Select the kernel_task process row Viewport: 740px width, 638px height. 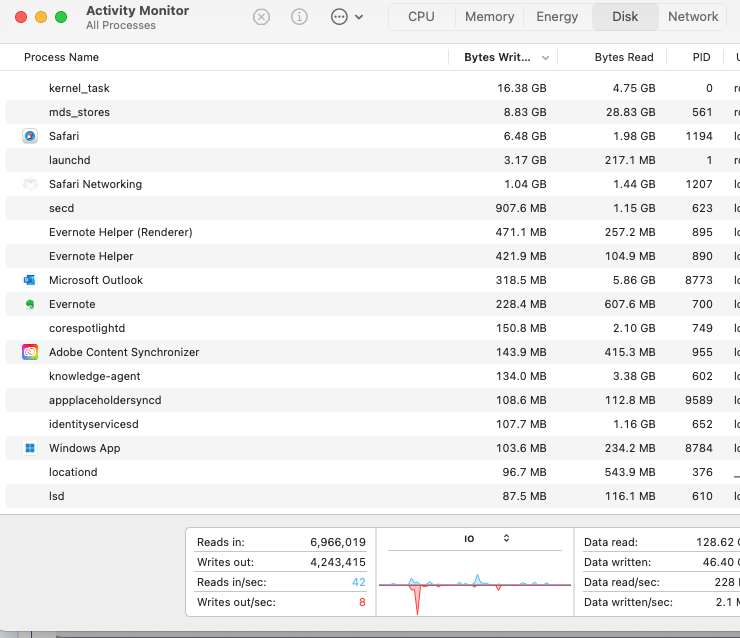coord(370,88)
